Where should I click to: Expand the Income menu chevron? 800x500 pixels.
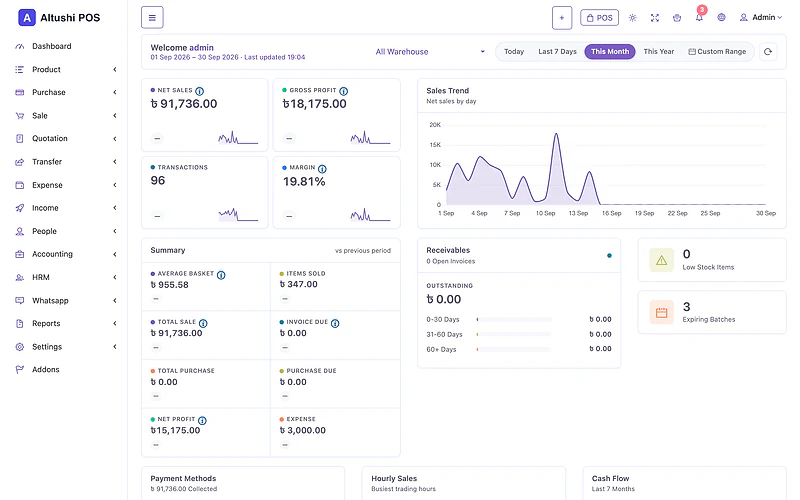coord(115,208)
